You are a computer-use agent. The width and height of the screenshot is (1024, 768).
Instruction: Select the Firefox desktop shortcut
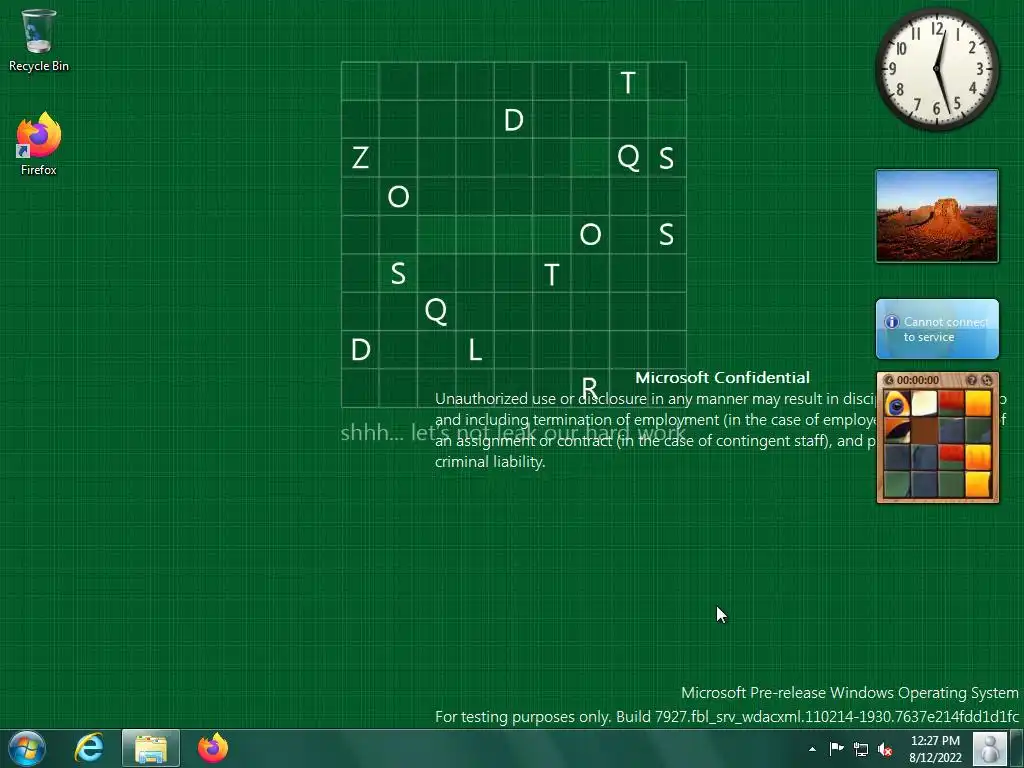point(39,144)
